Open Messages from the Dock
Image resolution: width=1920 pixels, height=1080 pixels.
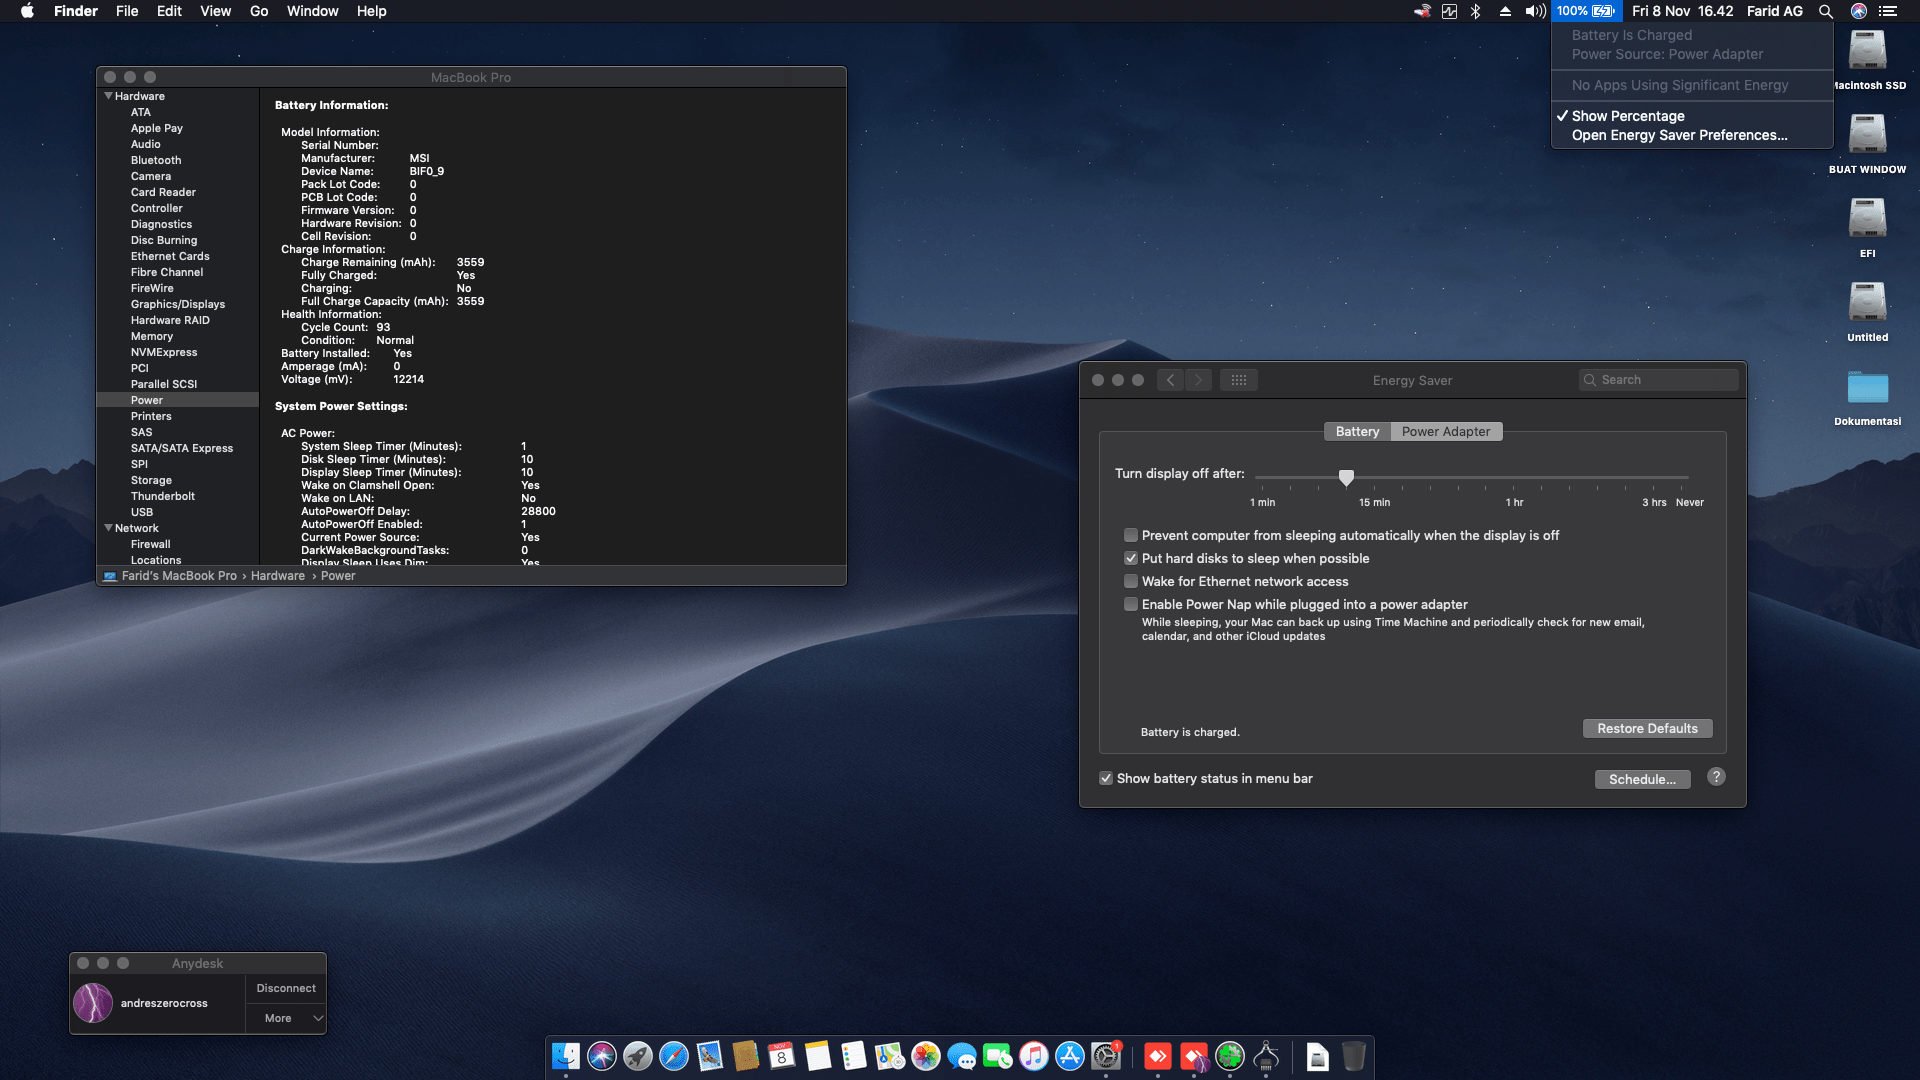click(962, 1057)
